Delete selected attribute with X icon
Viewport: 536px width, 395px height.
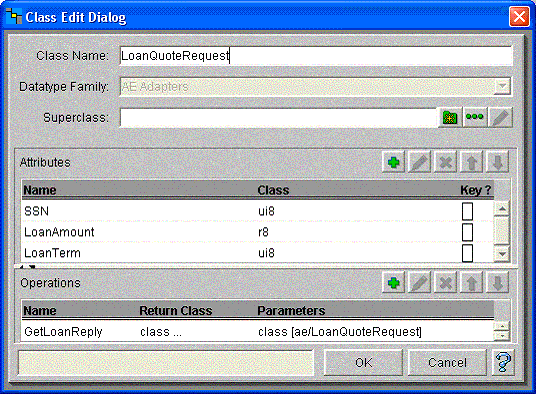[445, 162]
